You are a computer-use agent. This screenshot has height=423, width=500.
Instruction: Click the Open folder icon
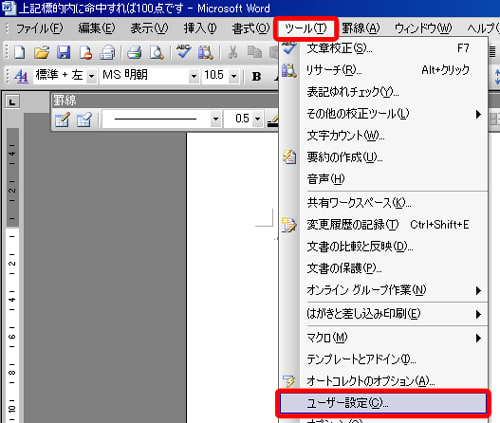click(x=42, y=53)
